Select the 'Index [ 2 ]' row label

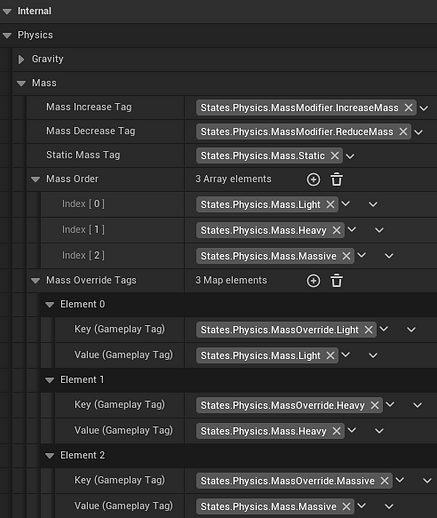83,255
